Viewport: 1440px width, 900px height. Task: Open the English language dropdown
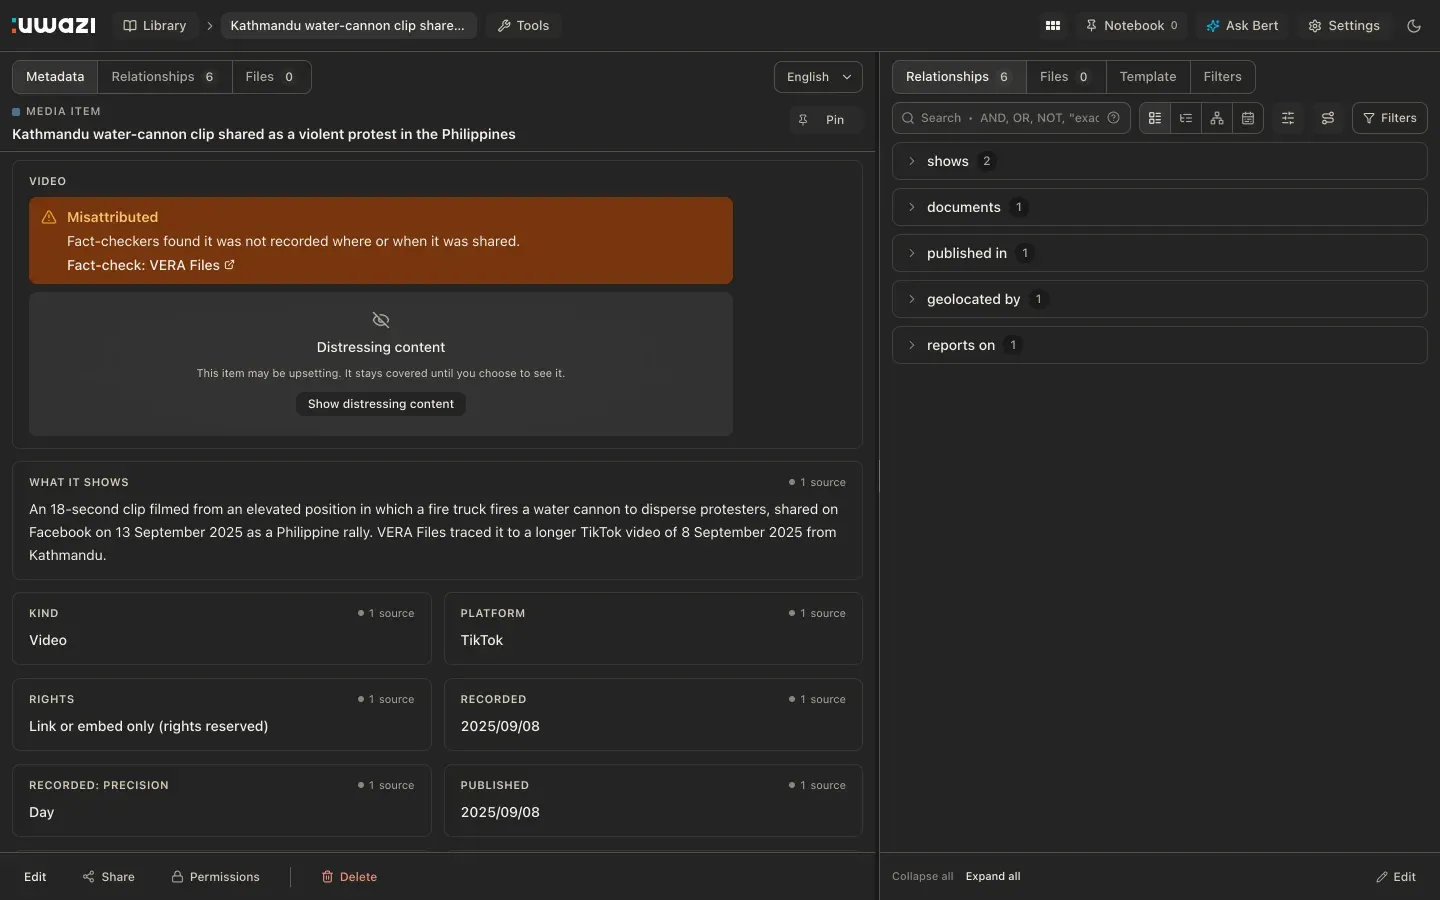click(x=818, y=77)
